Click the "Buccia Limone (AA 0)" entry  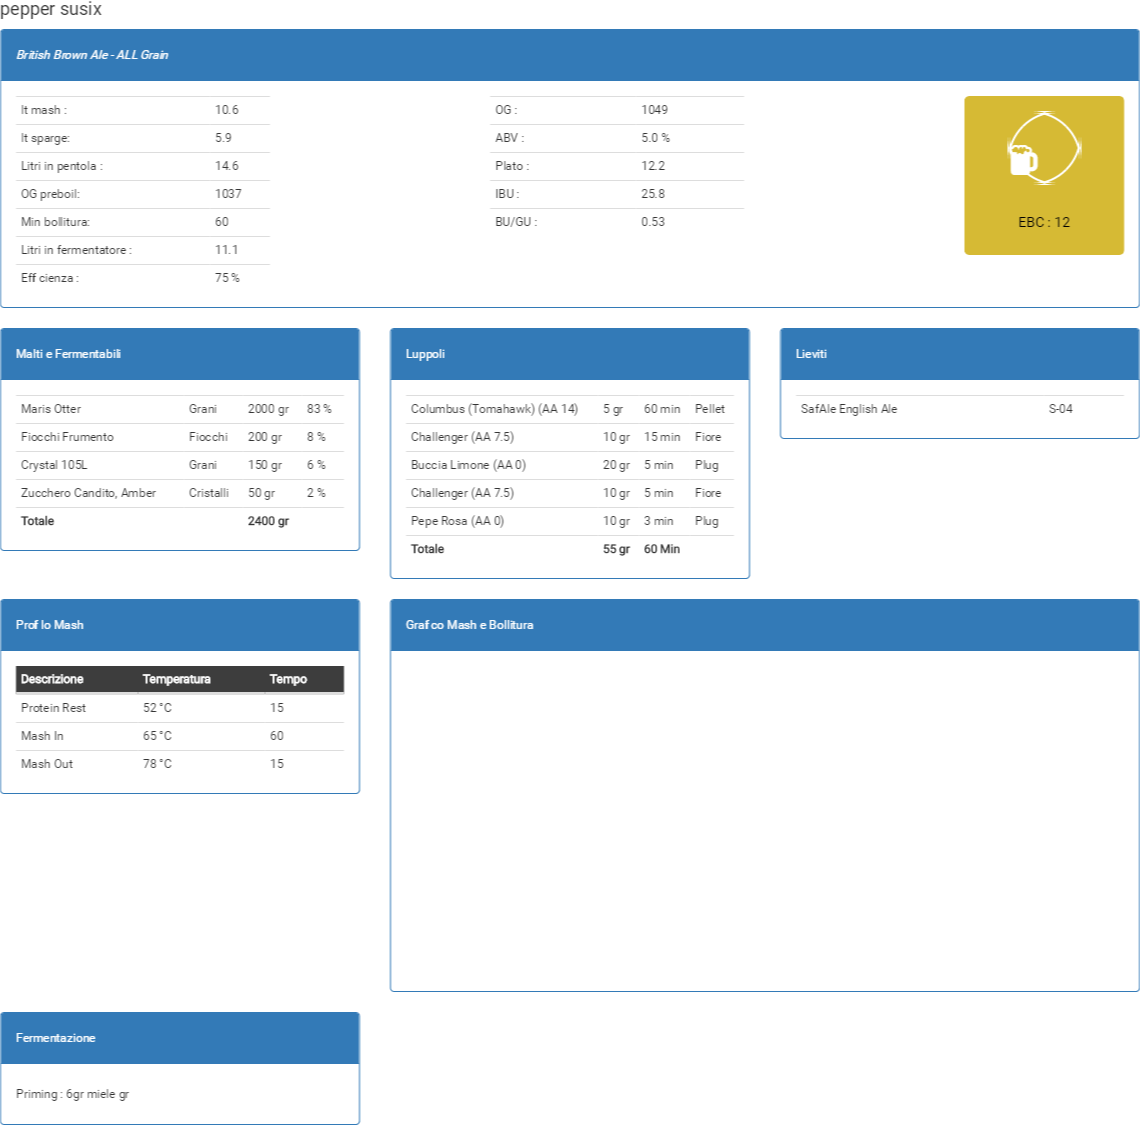coord(468,465)
